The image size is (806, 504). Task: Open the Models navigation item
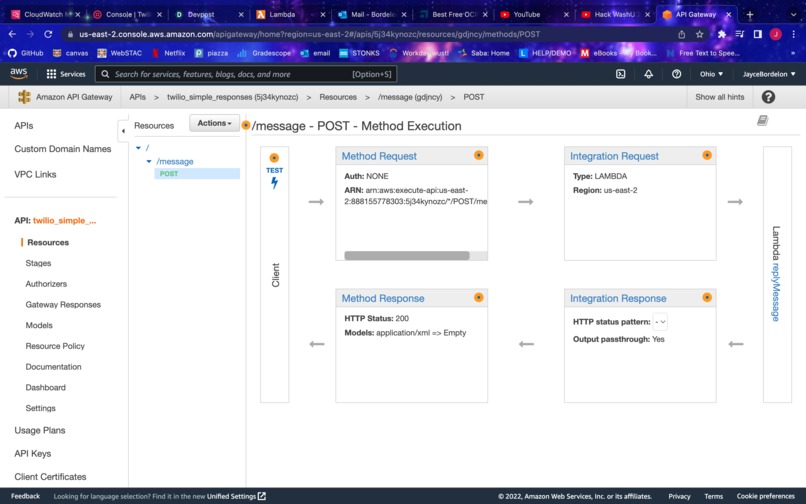pyautogui.click(x=39, y=325)
